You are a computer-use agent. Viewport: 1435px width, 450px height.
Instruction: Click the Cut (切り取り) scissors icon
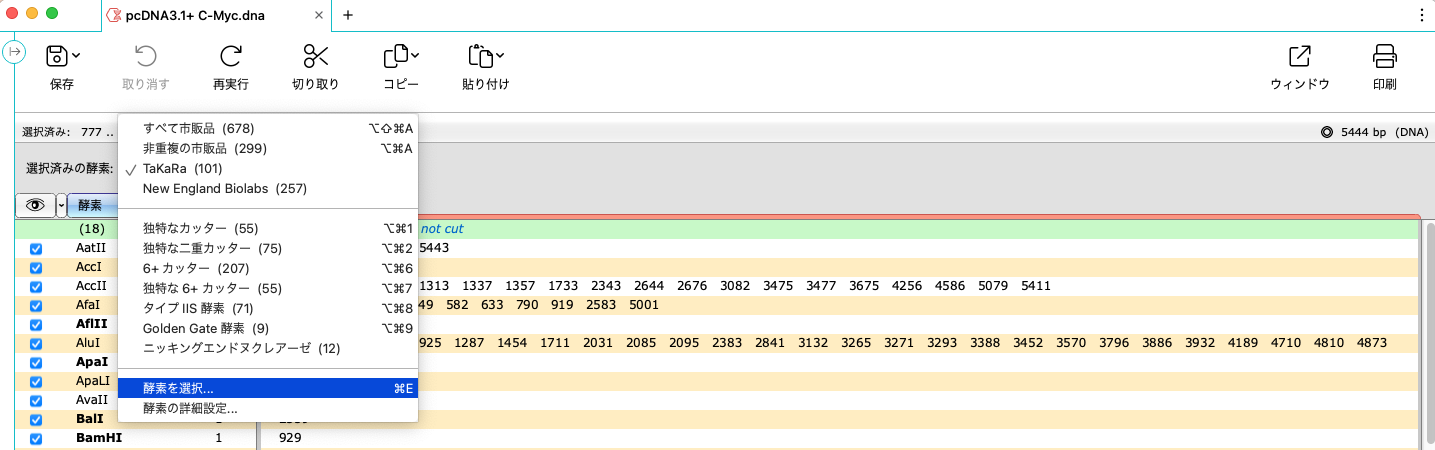coord(315,56)
